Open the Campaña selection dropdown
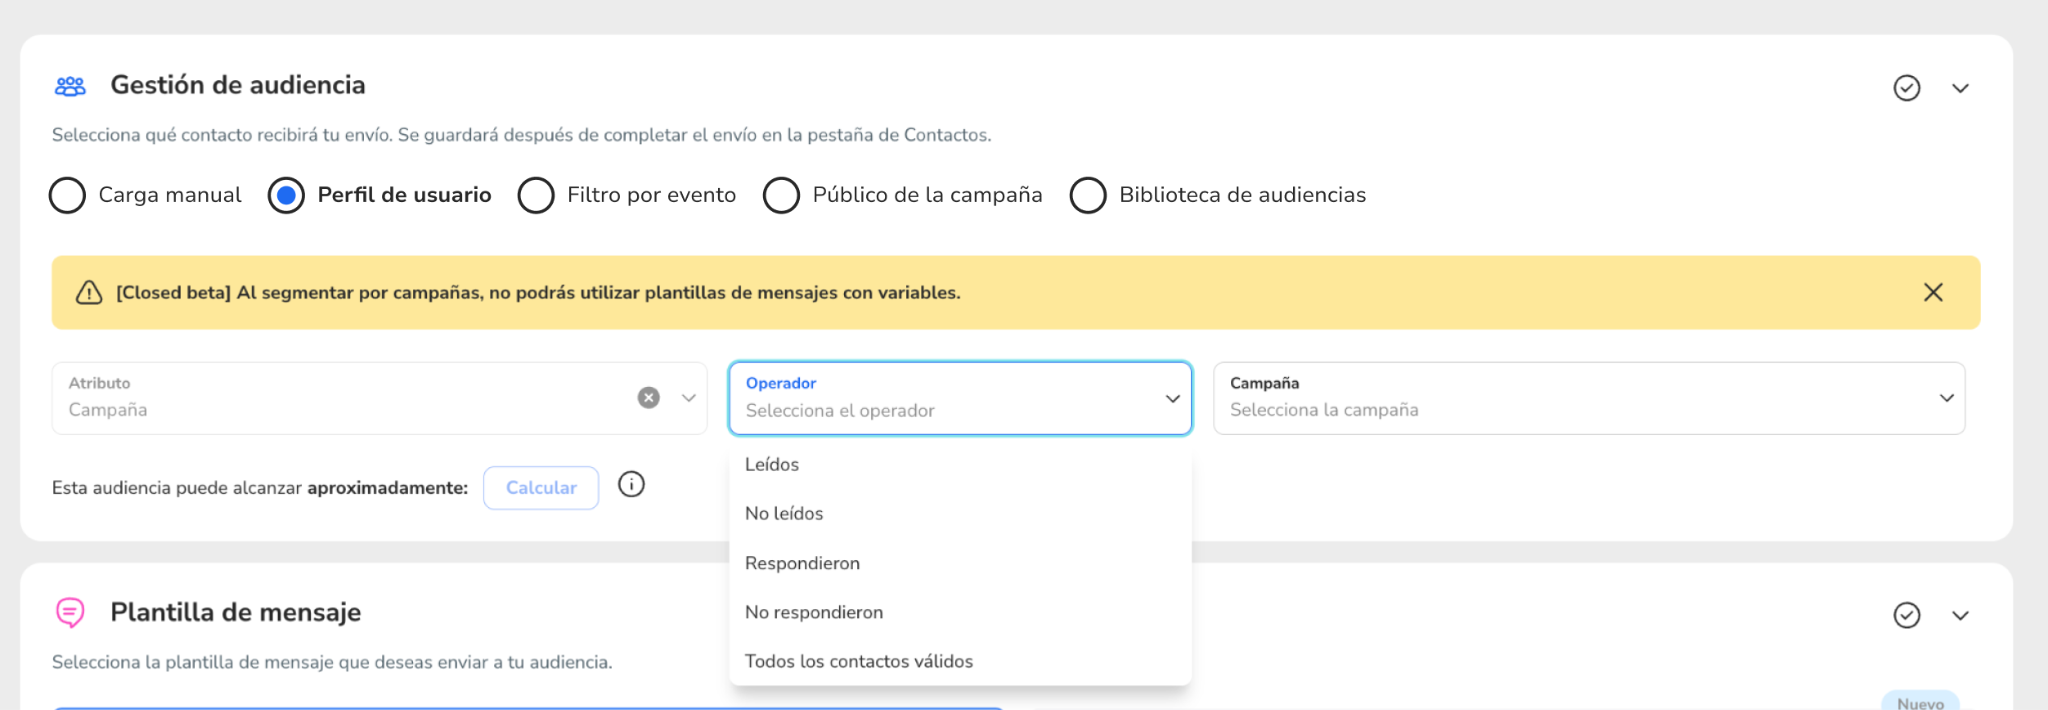This screenshot has width=2048, height=710. tap(1589, 398)
